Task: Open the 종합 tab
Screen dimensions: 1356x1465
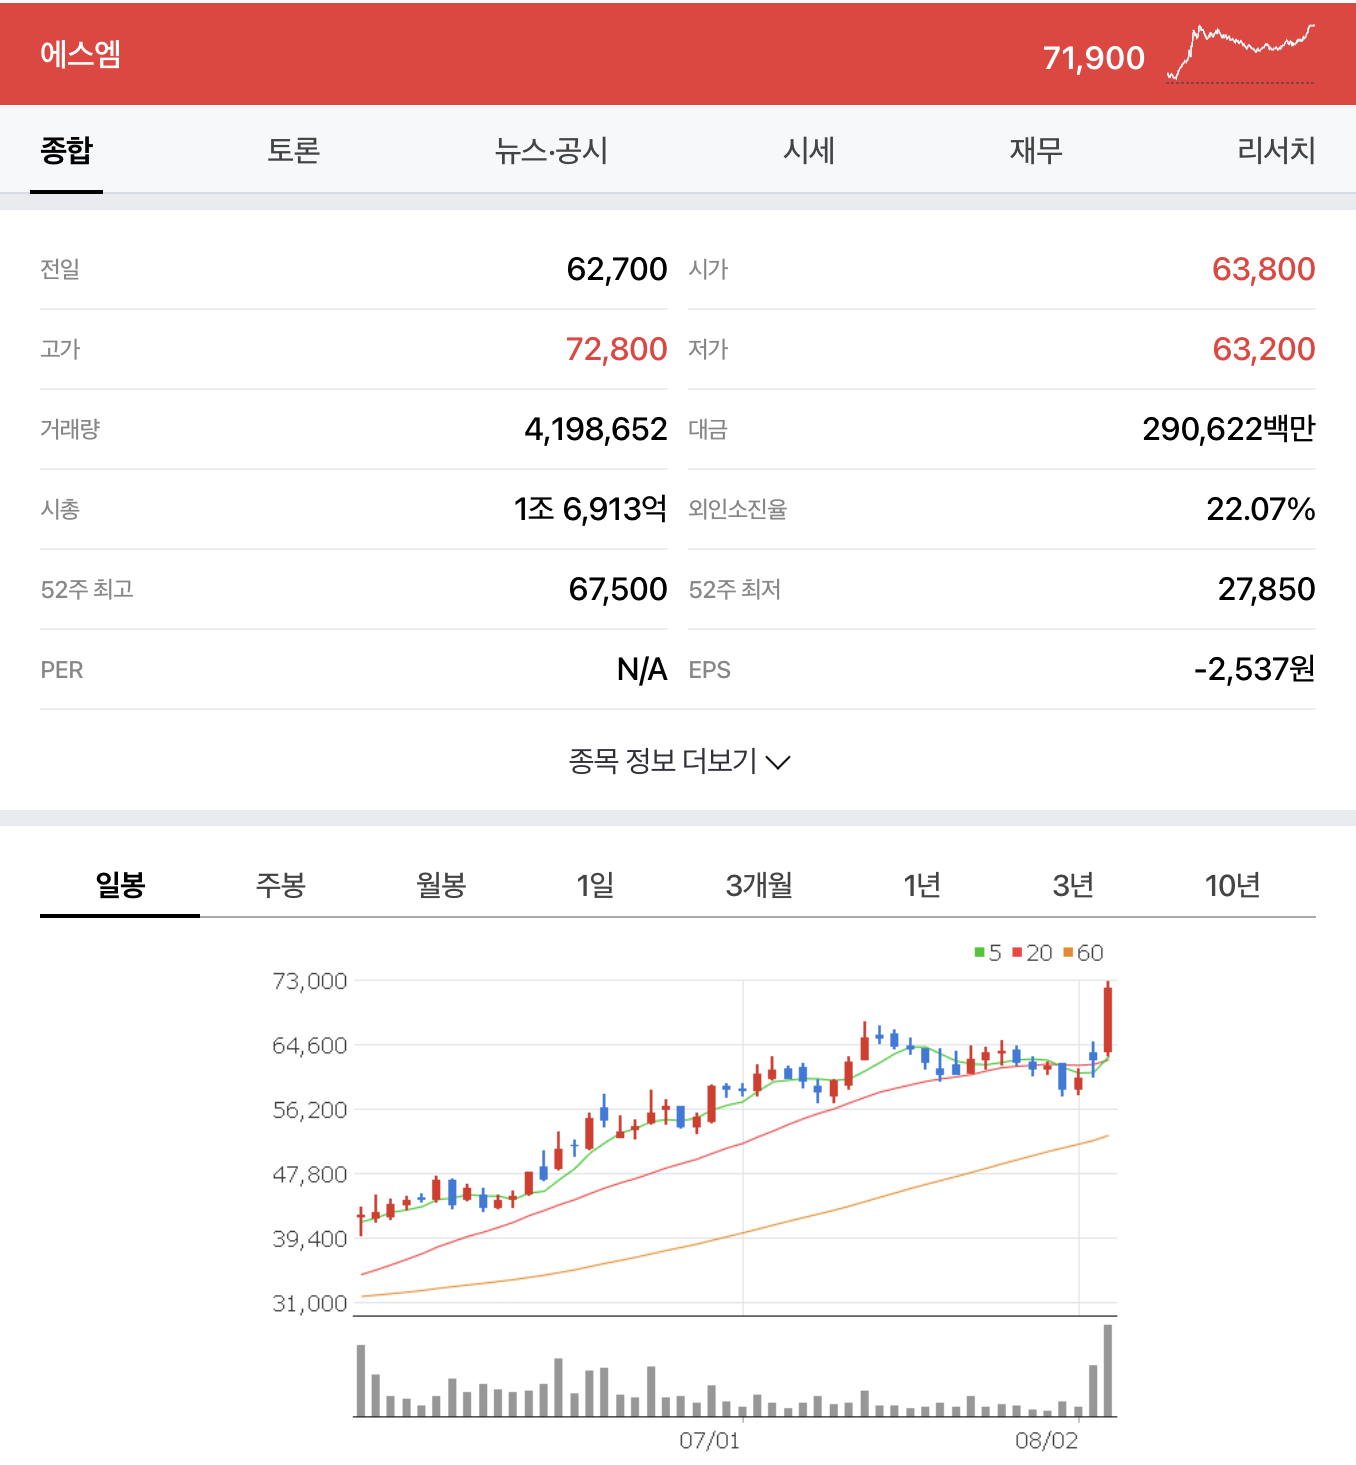Action: 66,150
